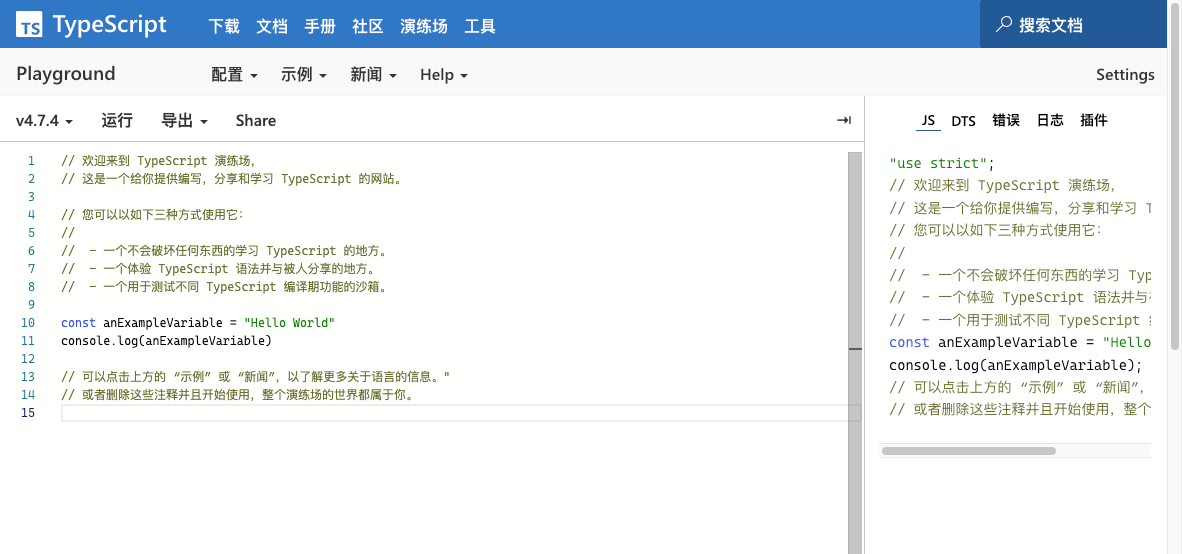
Task: Switch to the 插件 plugins tab
Action: pos(1094,121)
